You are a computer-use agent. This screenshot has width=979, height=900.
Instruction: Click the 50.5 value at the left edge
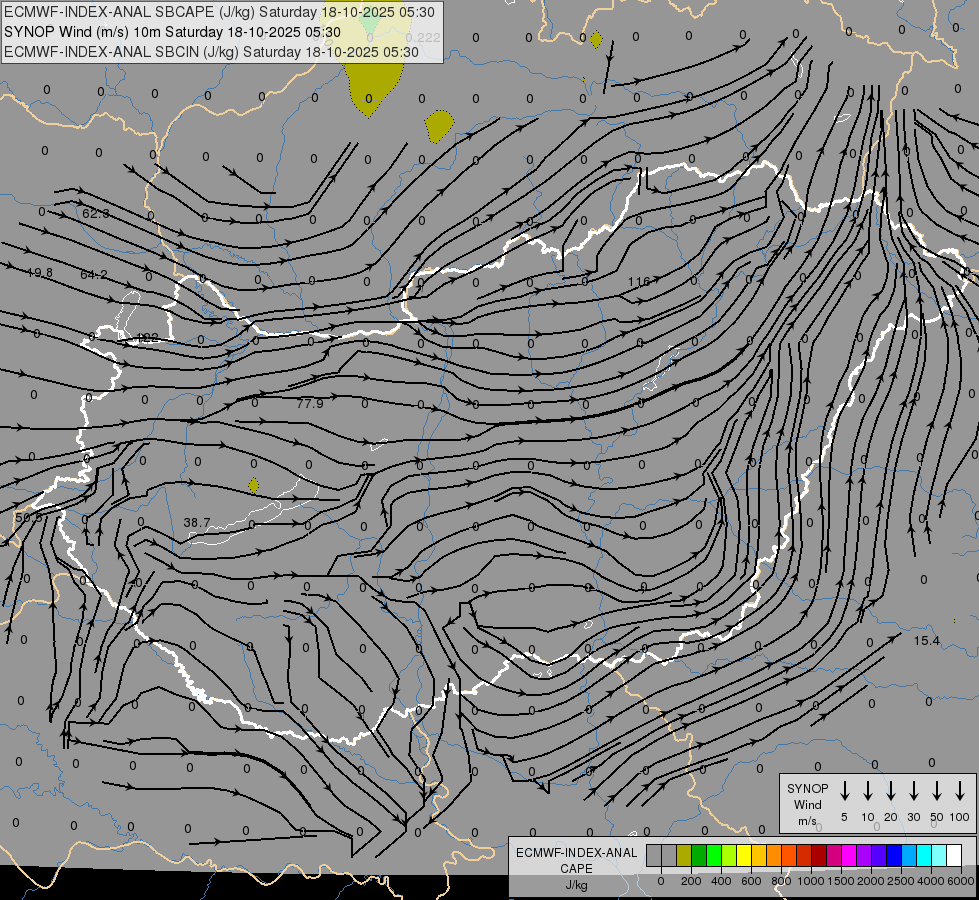coord(29,518)
